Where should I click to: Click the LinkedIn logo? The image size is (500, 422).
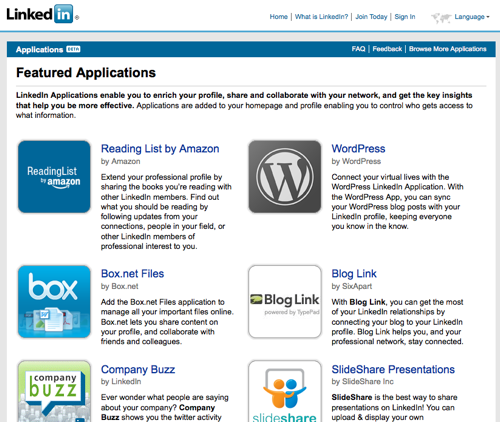(x=43, y=14)
